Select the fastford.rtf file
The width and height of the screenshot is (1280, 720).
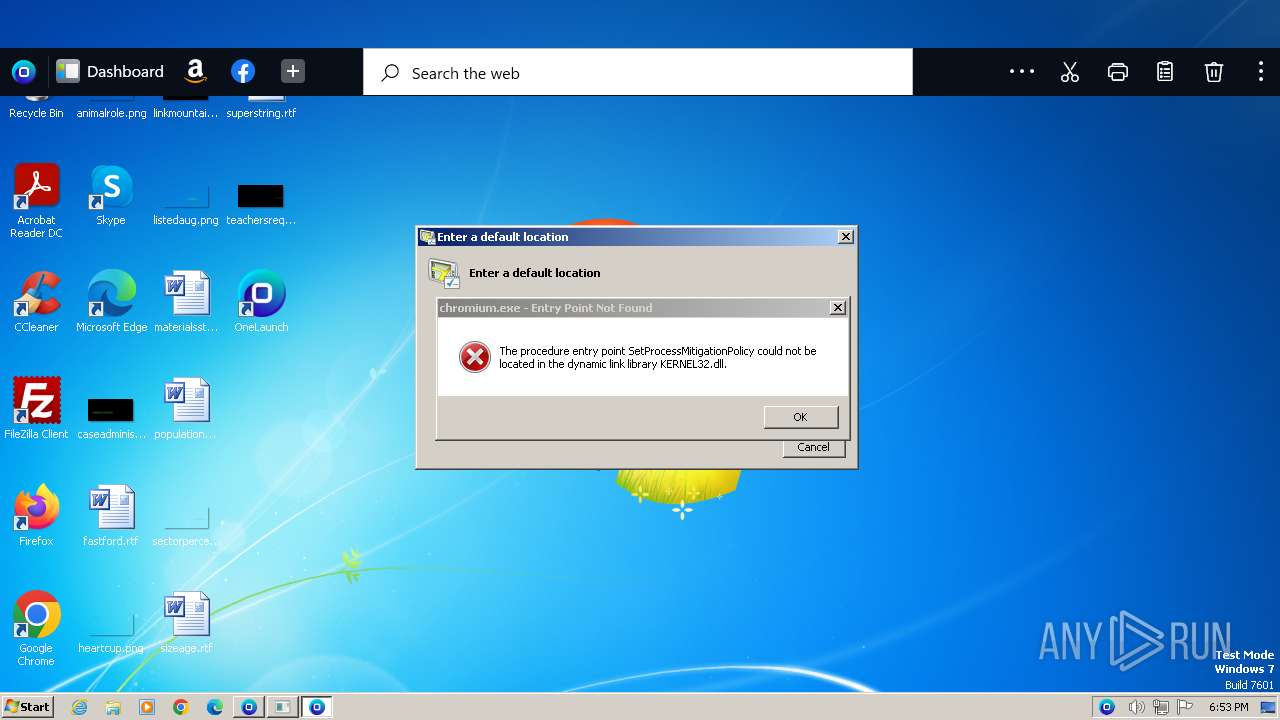point(111,516)
